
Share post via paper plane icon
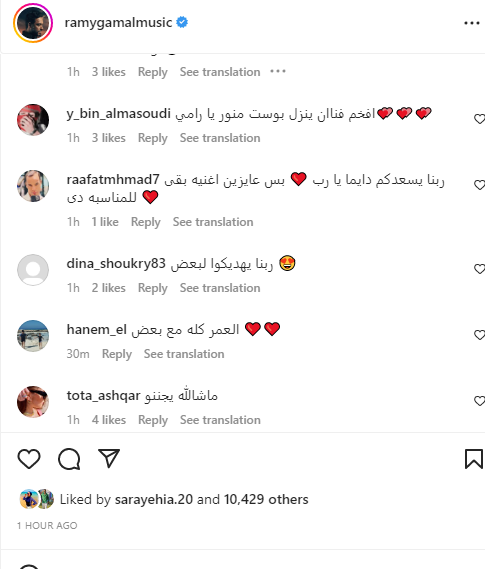109,458
